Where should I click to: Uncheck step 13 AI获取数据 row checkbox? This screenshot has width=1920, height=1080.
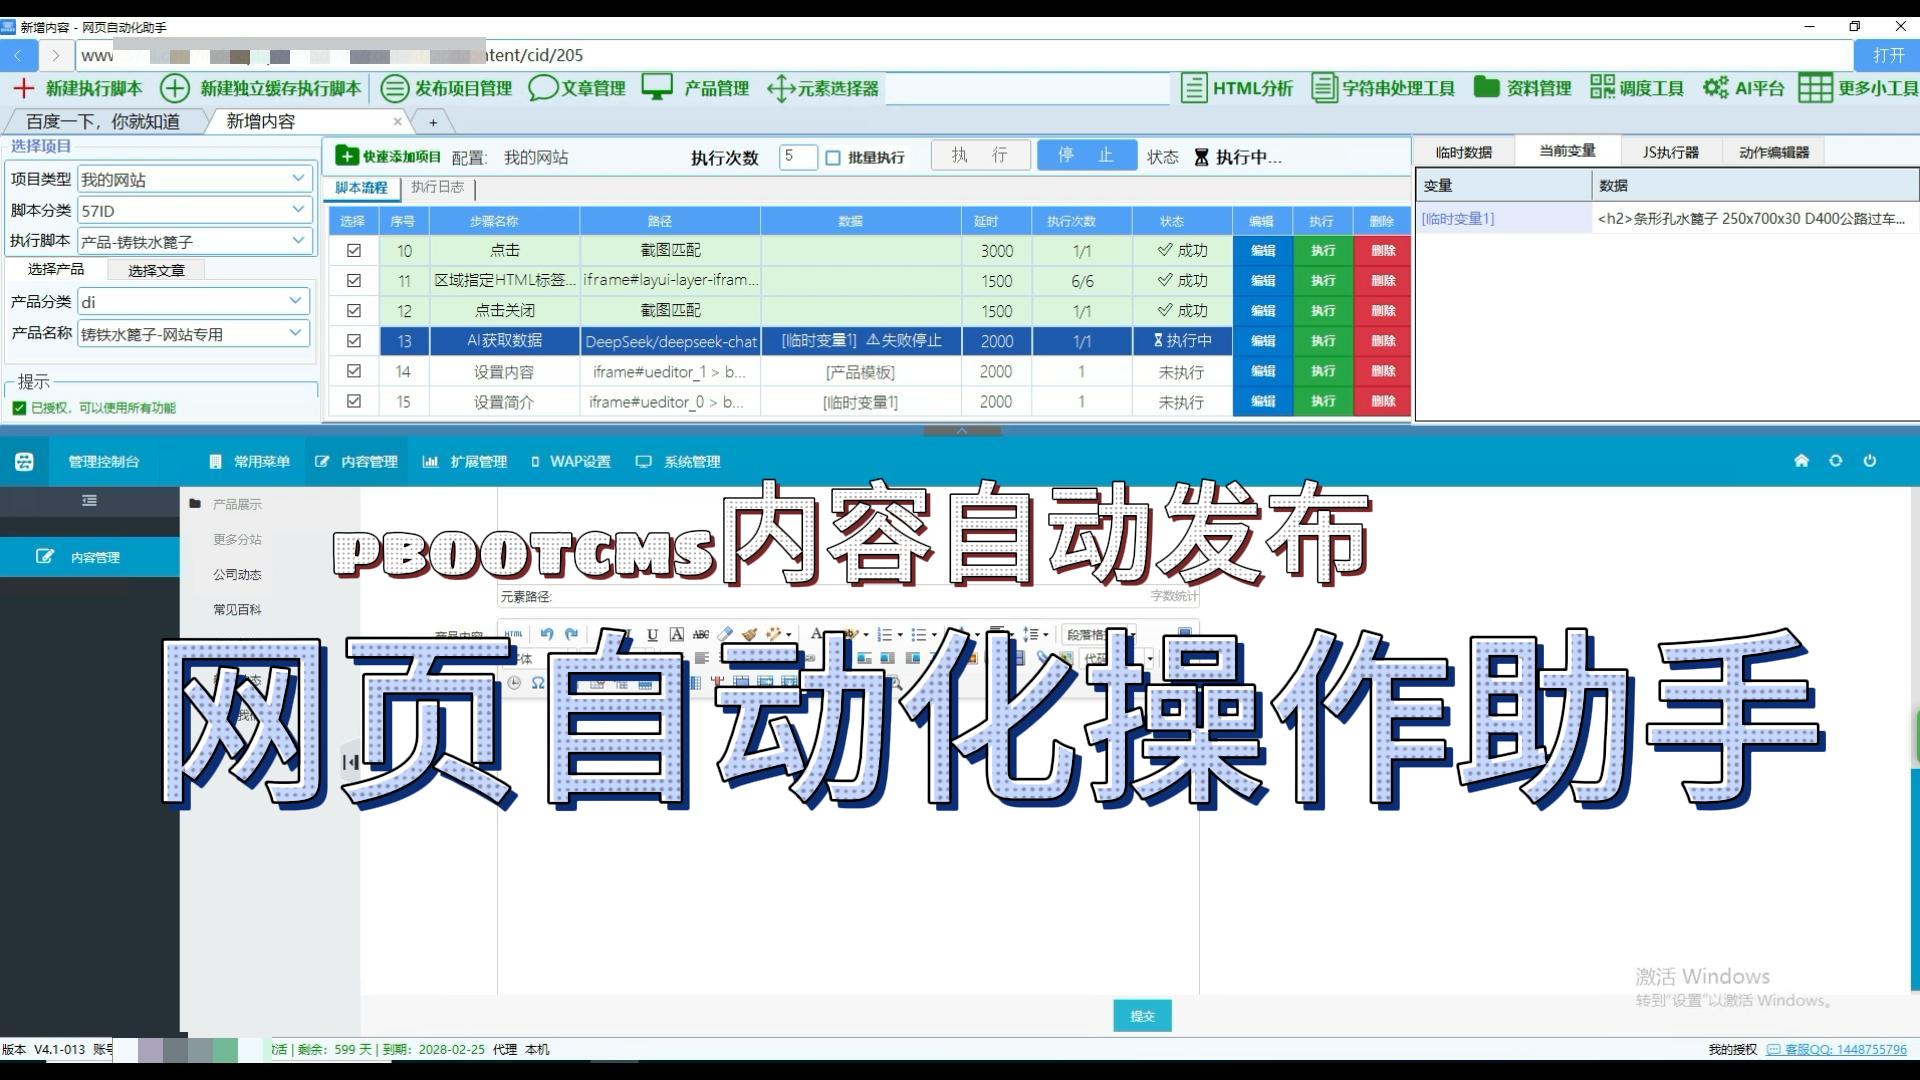tap(353, 340)
